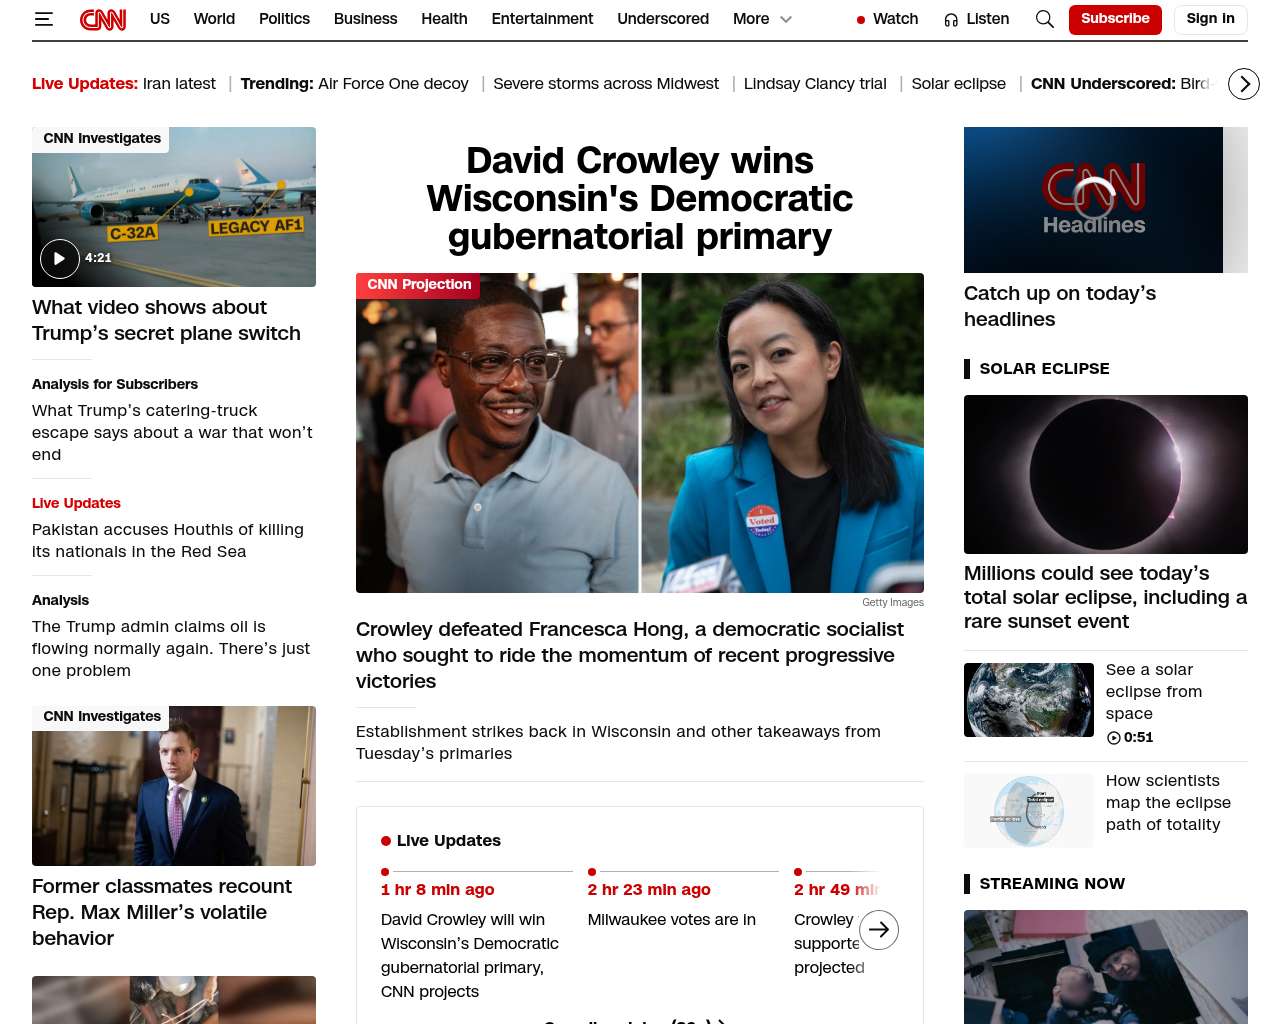Open Underscored section
The image size is (1280, 1024).
663,19
